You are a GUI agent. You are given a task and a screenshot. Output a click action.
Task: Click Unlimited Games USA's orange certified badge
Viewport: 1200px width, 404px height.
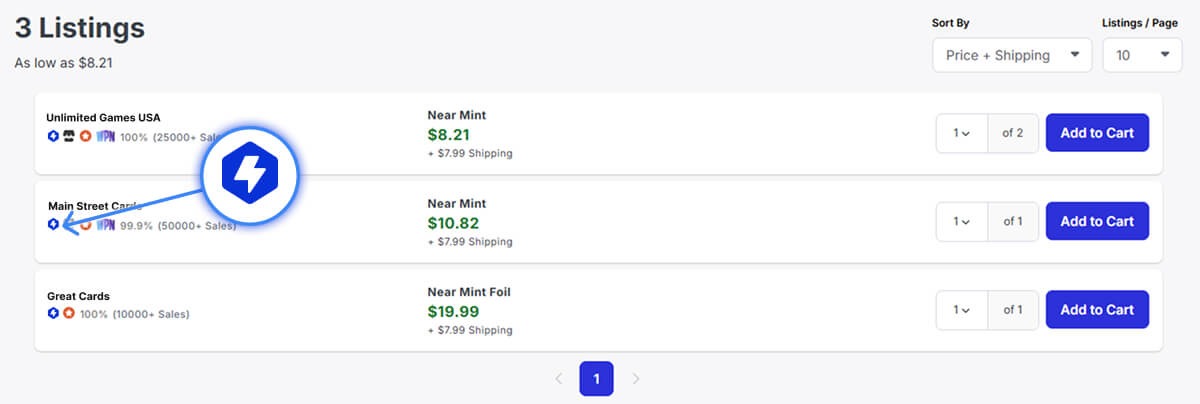coord(85,136)
